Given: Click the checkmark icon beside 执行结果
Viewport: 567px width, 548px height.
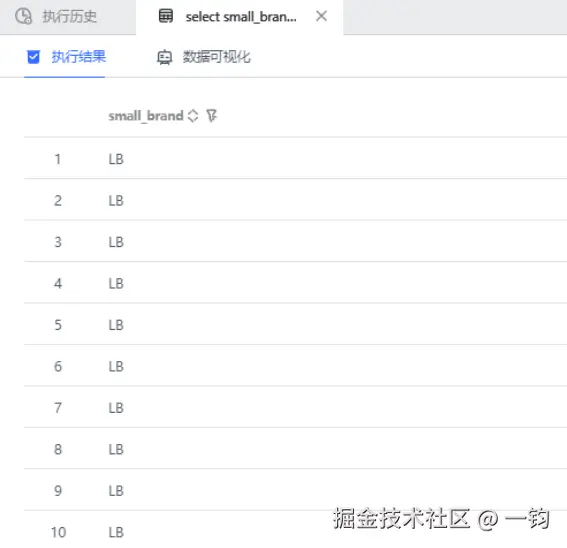Looking at the screenshot, I should (33, 57).
